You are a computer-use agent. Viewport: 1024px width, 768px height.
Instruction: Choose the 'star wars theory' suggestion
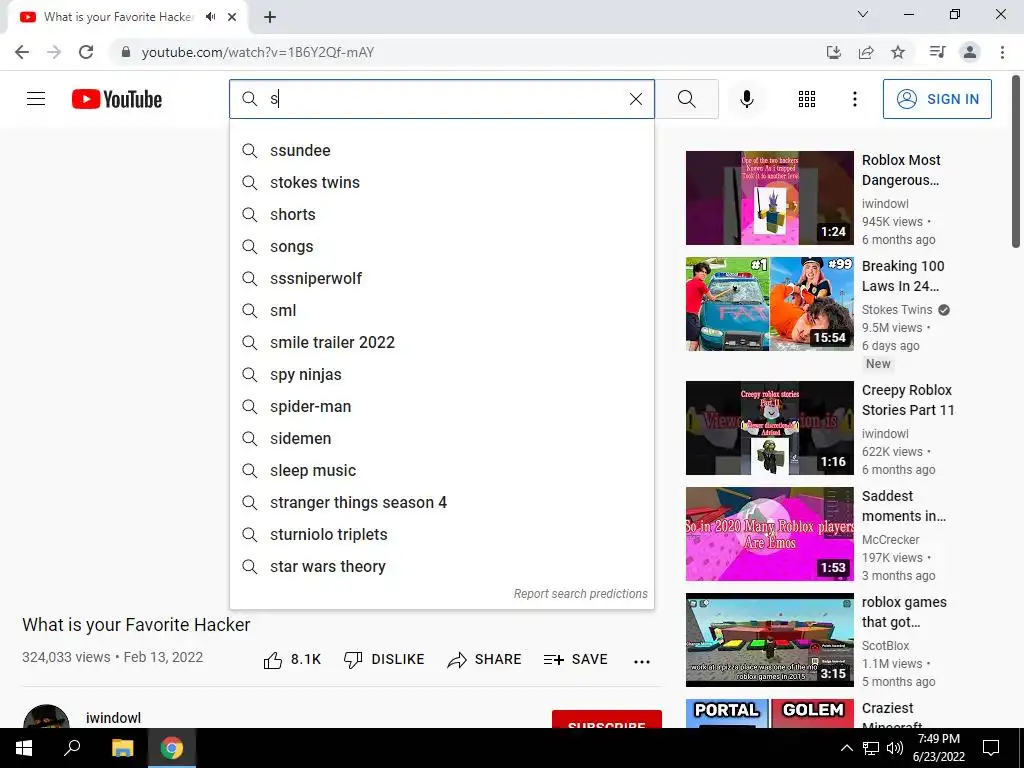tap(441, 566)
